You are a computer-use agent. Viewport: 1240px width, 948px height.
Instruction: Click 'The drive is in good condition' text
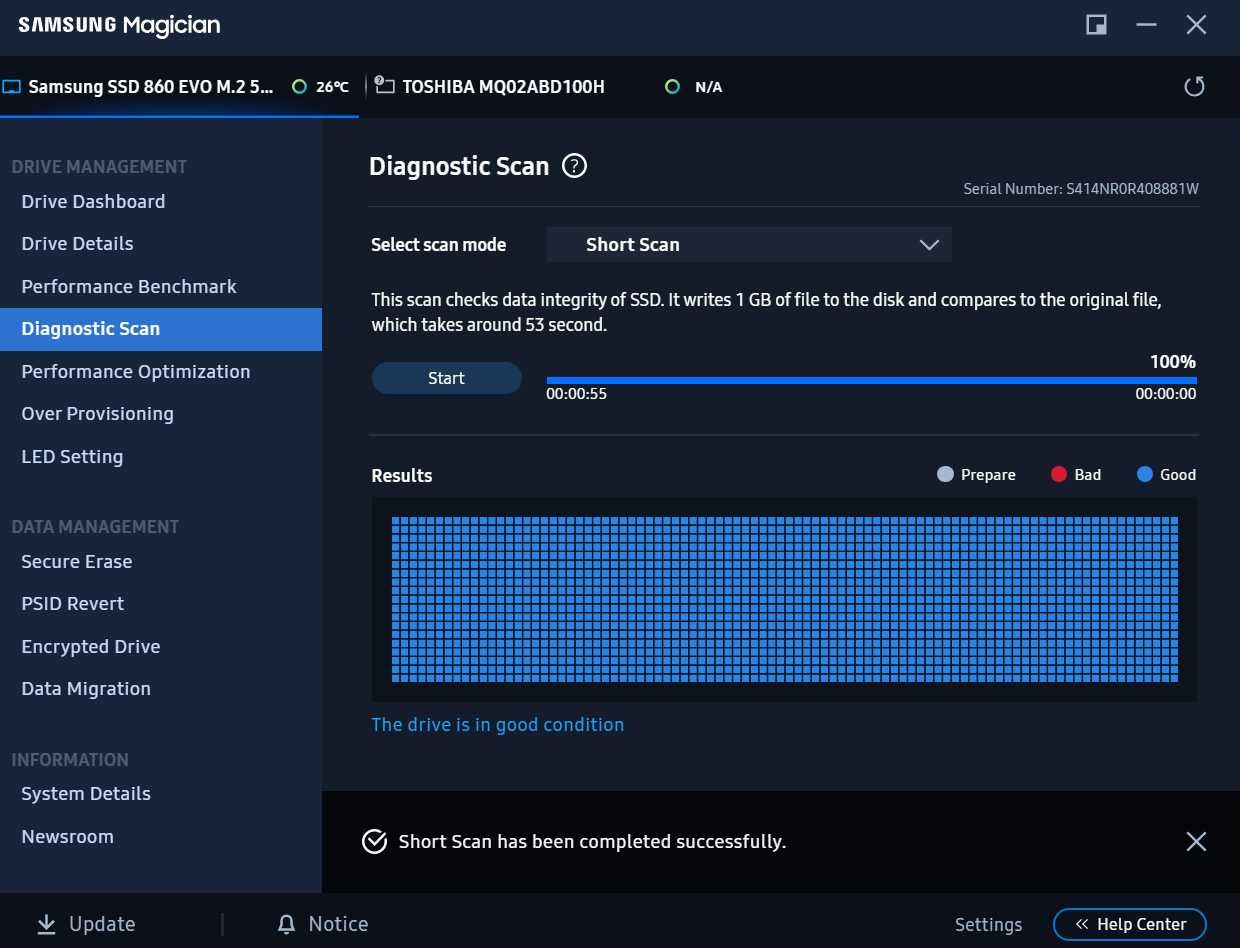point(498,725)
